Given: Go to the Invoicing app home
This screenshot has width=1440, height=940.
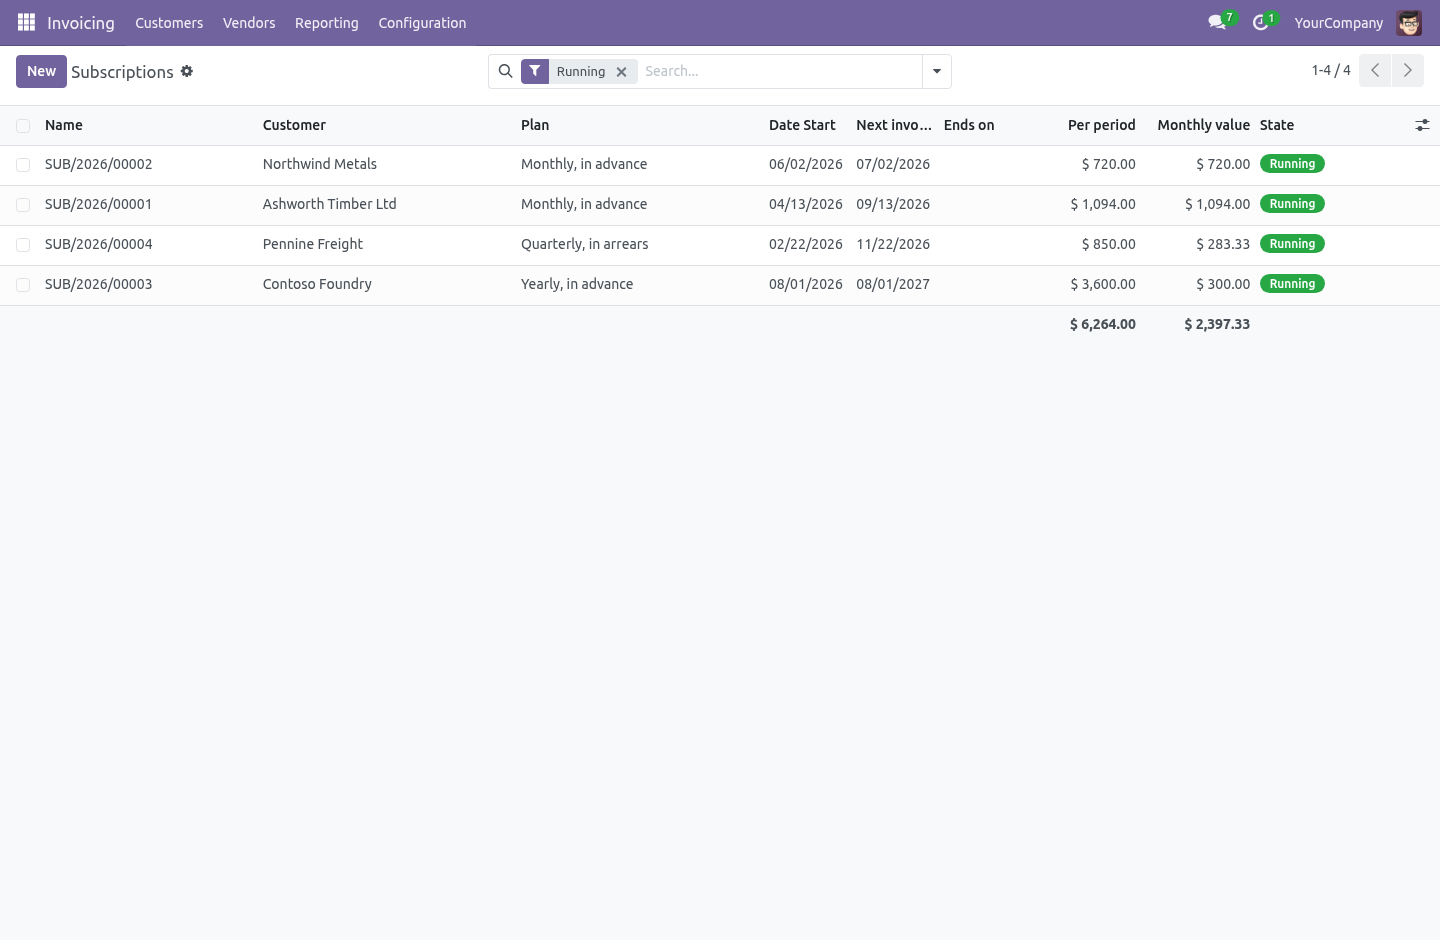Looking at the screenshot, I should [81, 22].
